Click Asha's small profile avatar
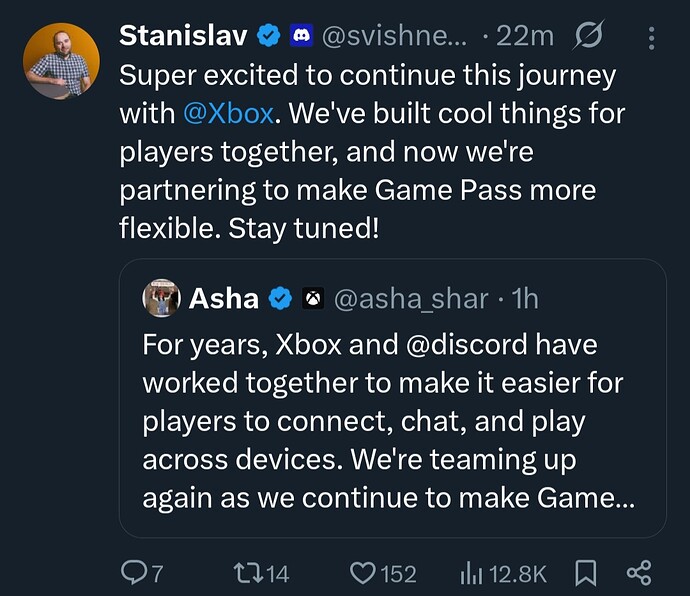The width and height of the screenshot is (690, 596). coord(161,298)
